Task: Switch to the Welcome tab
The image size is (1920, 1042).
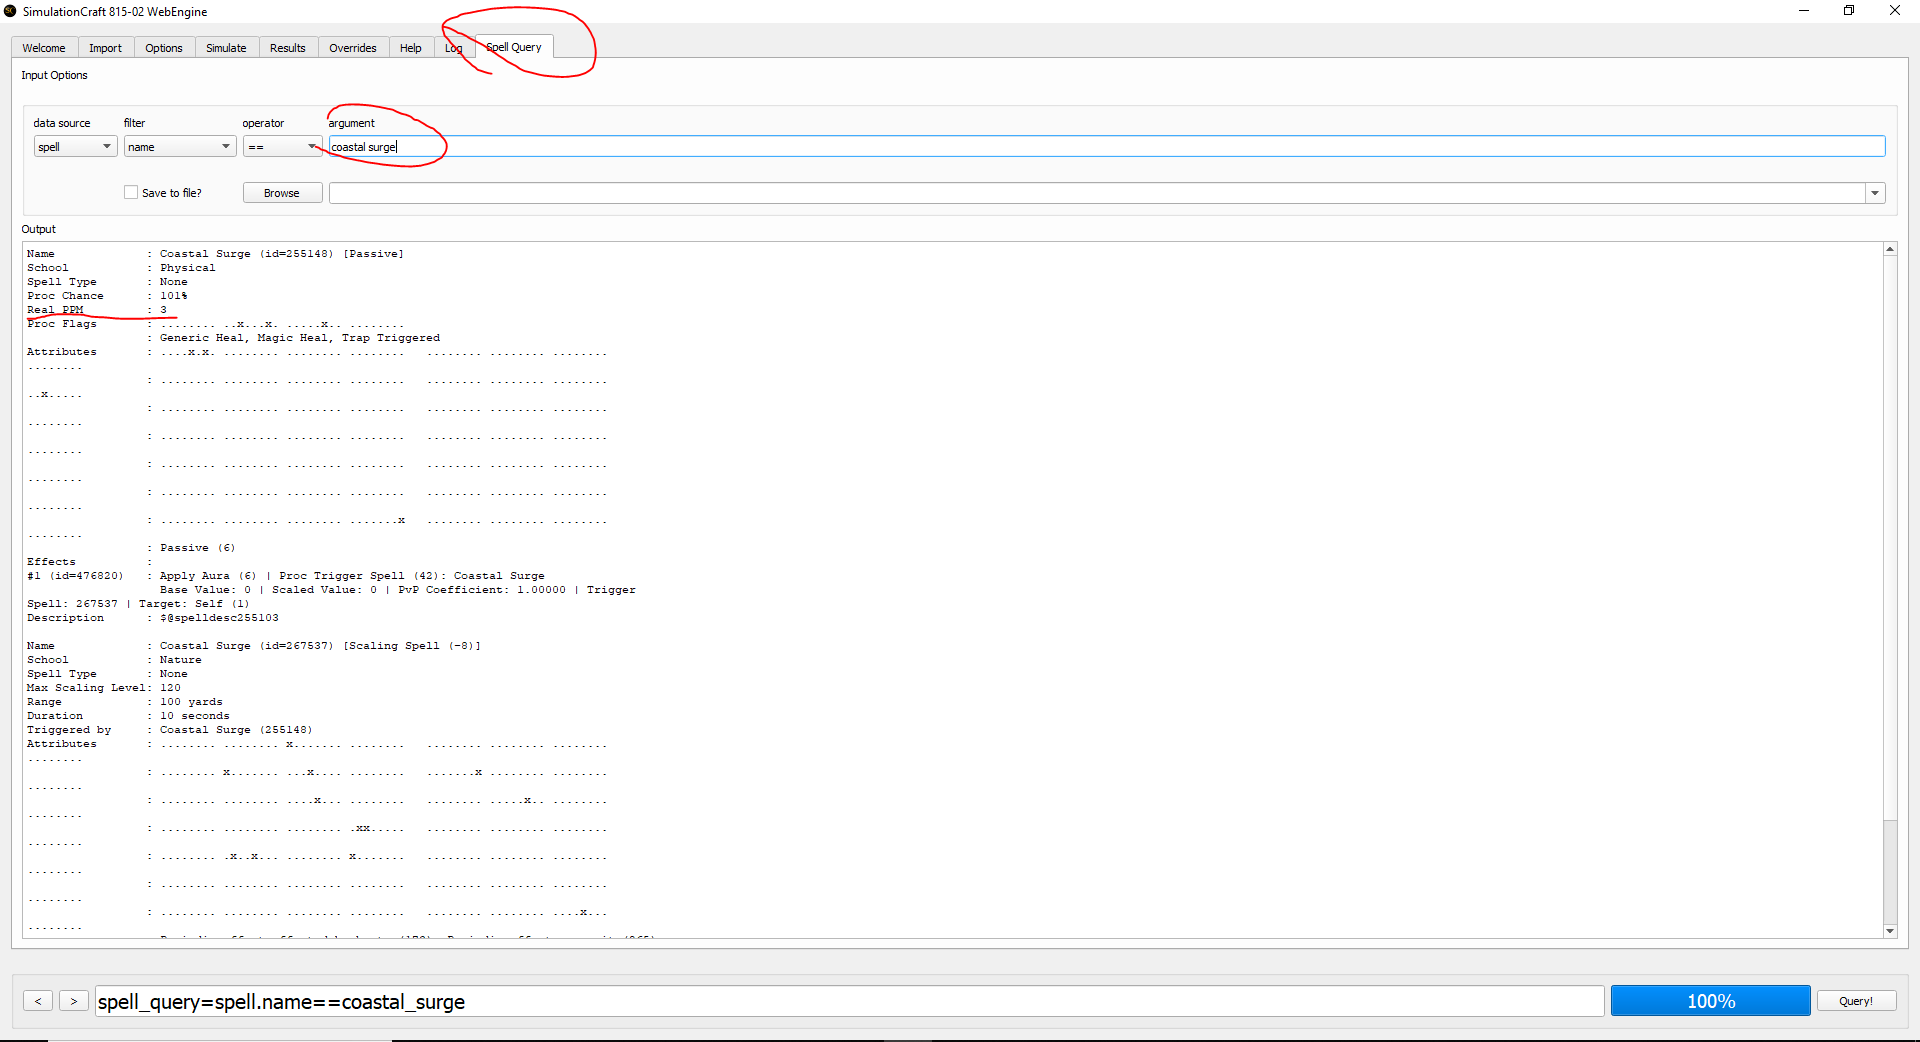Action: point(44,48)
